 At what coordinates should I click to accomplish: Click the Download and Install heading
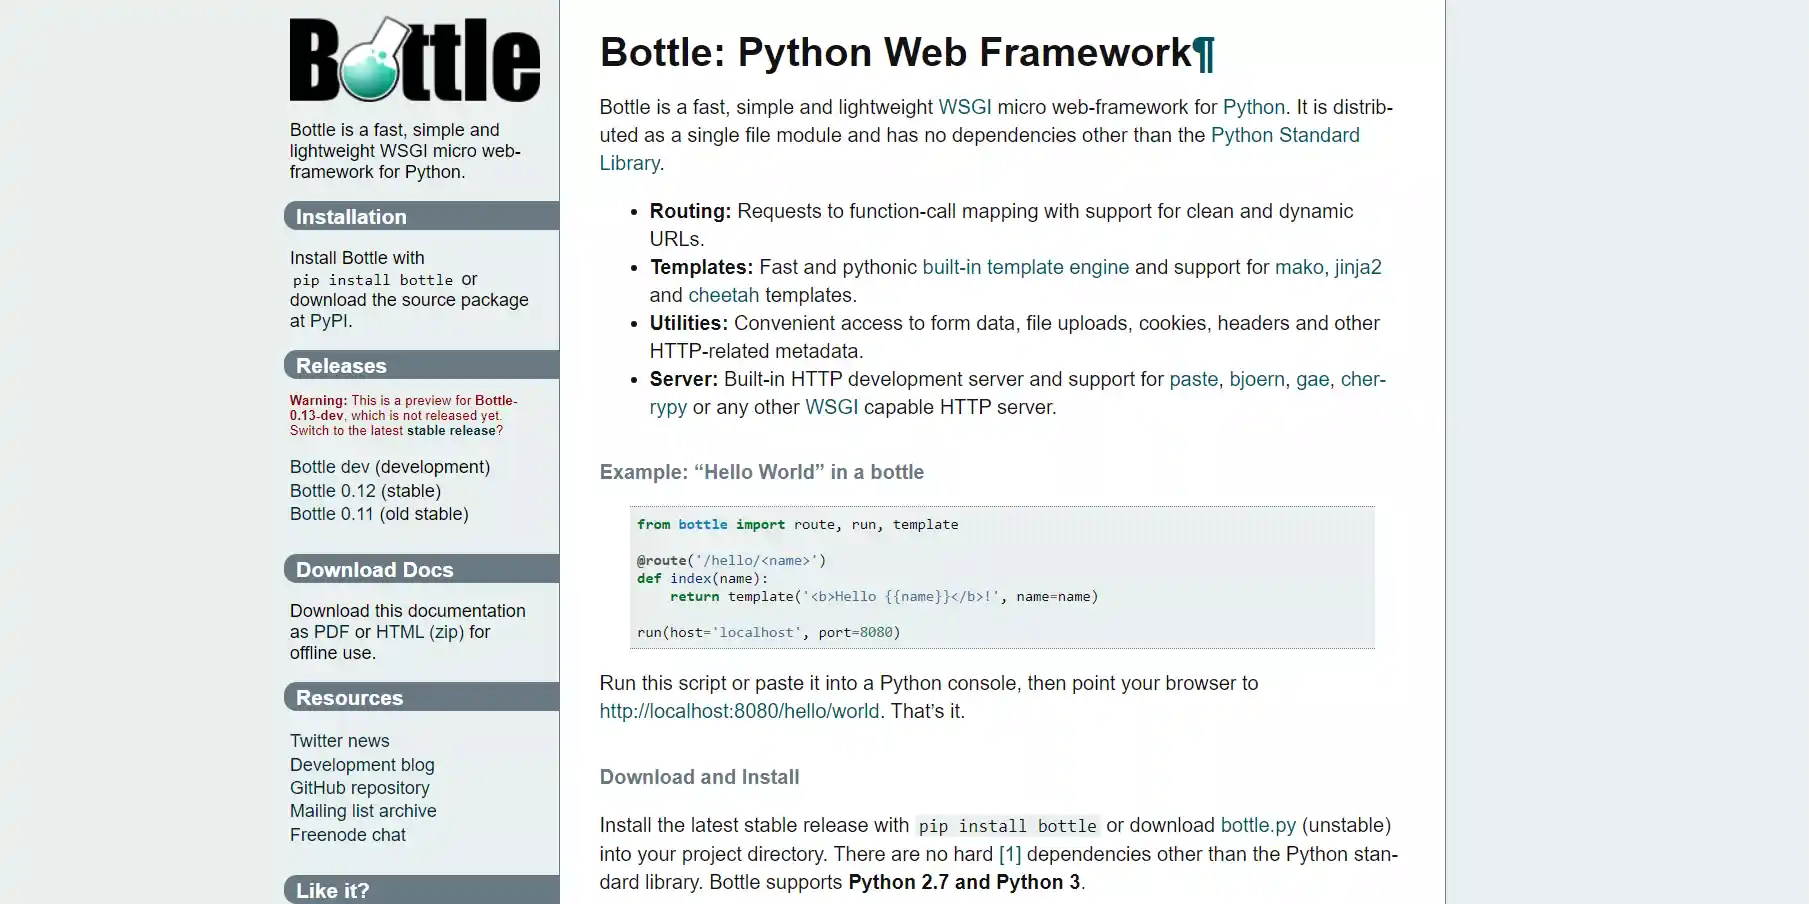coord(700,777)
